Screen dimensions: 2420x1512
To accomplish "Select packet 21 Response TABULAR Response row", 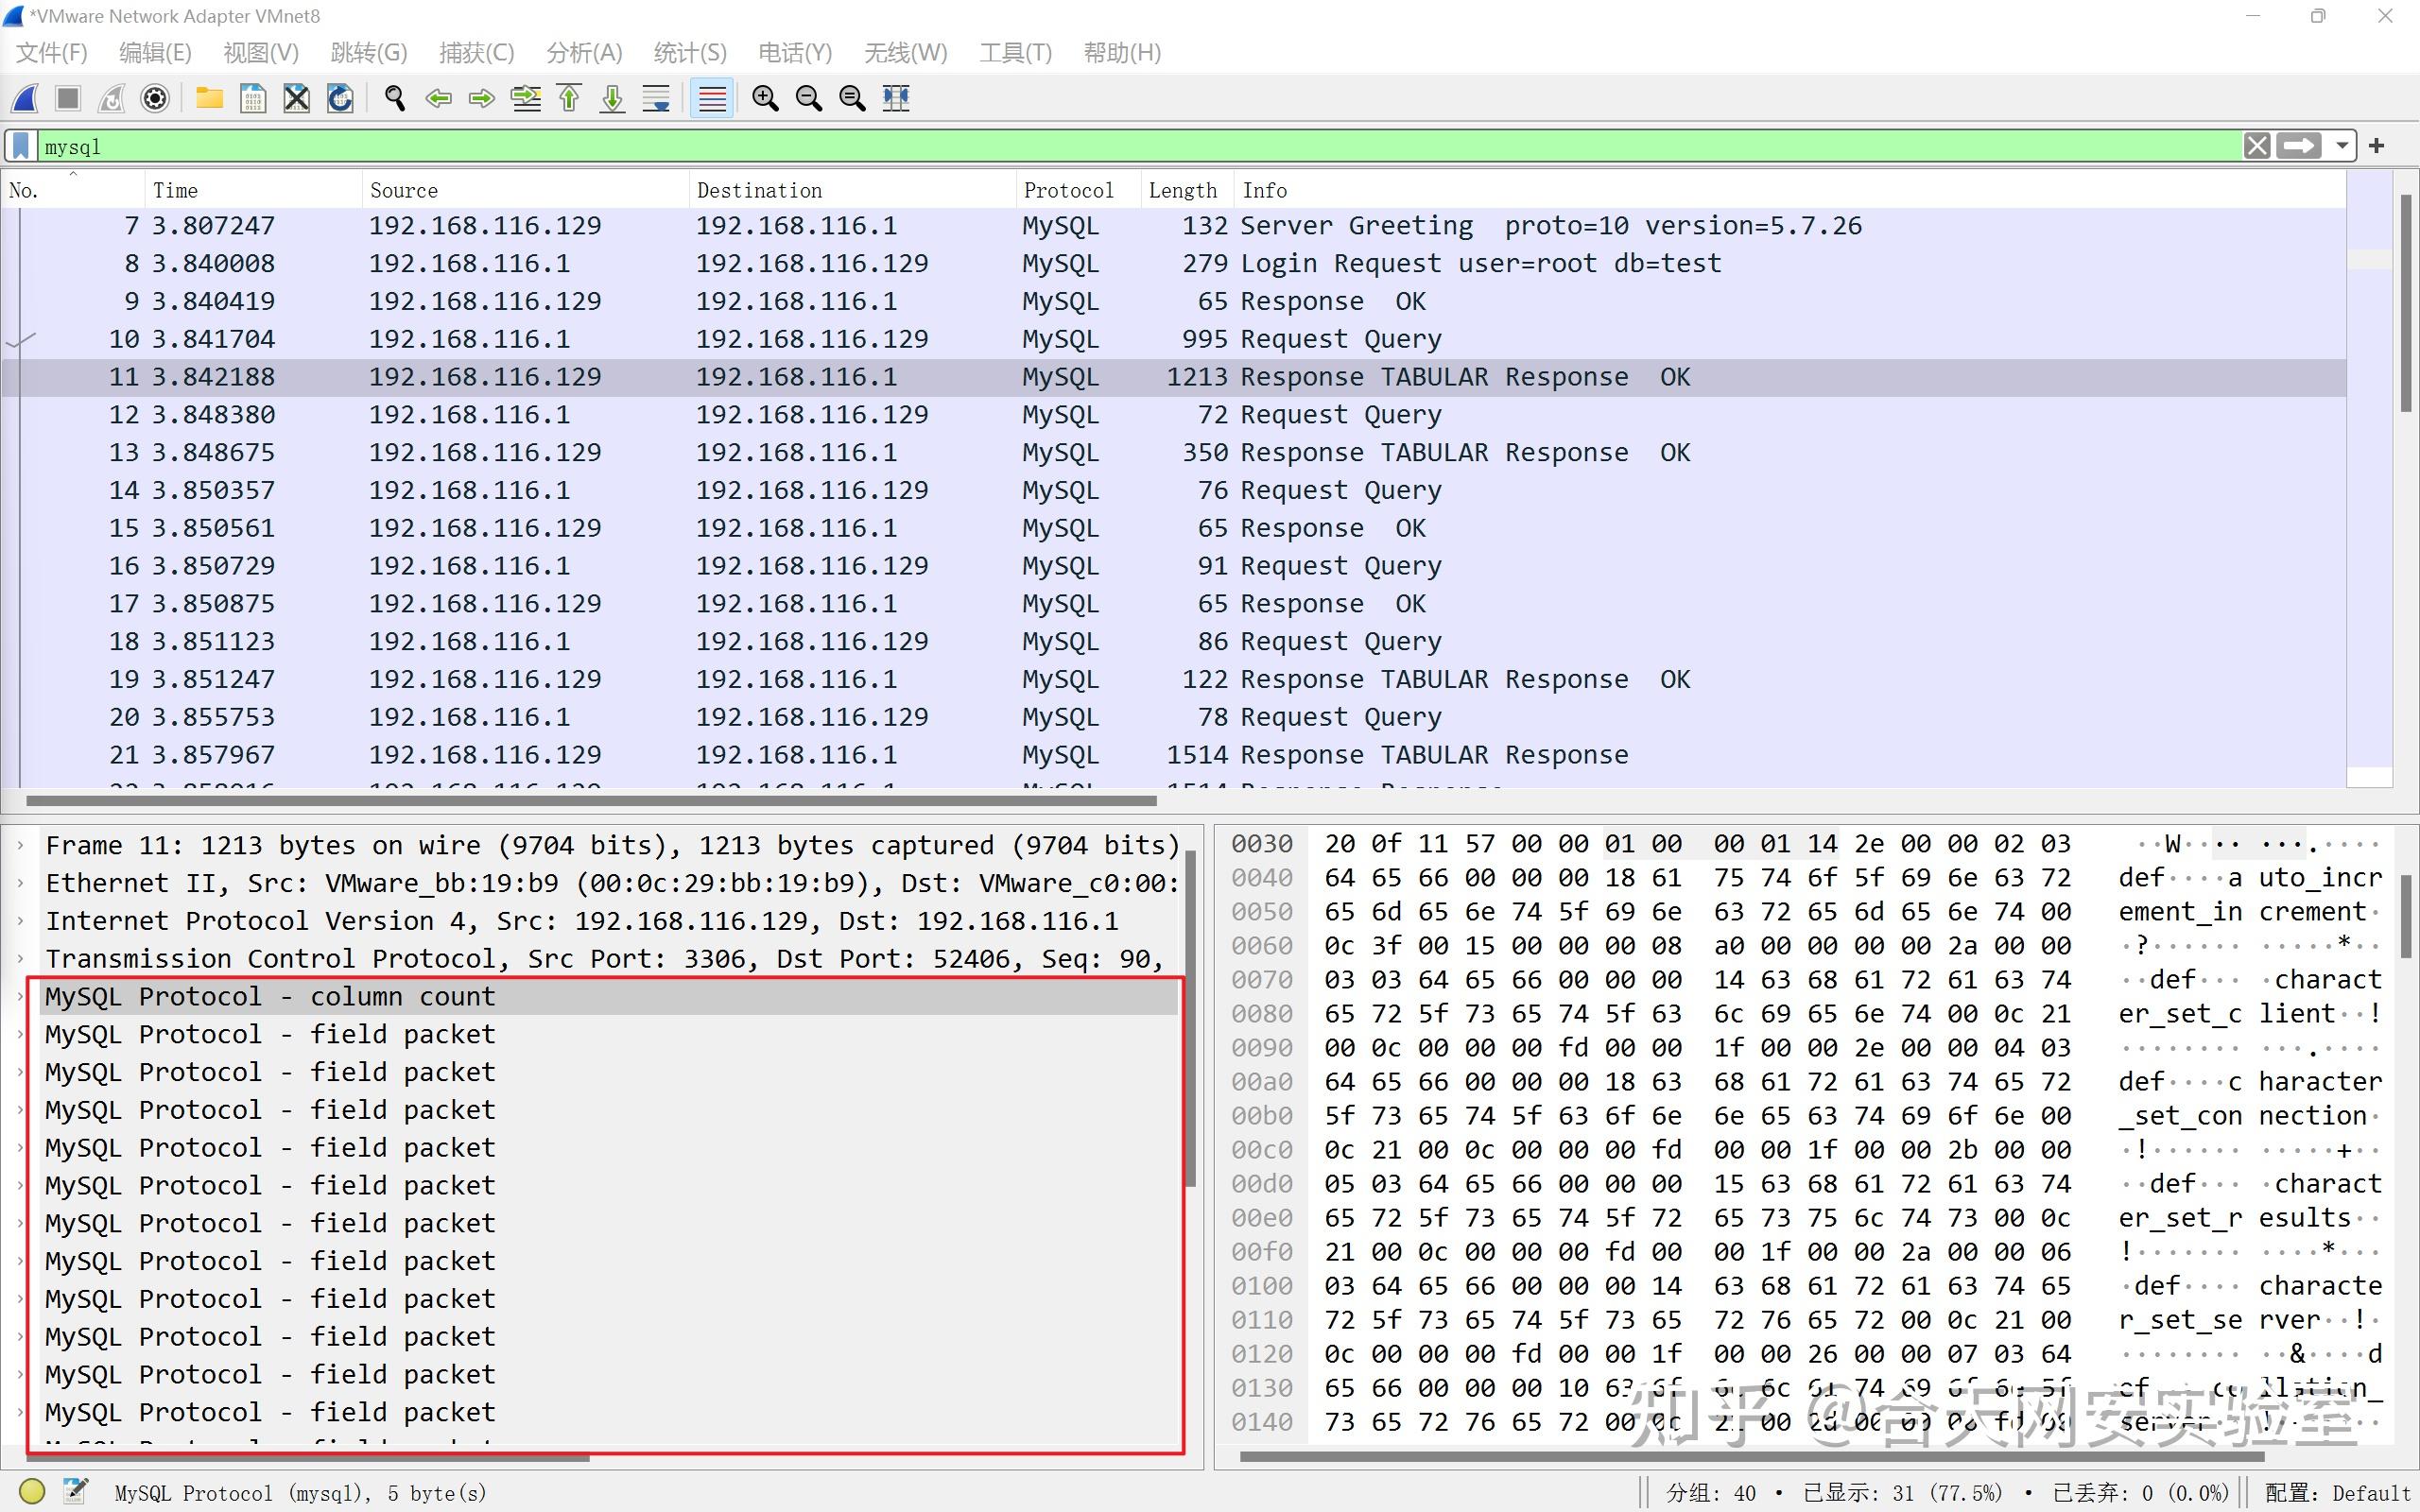I will pos(700,754).
